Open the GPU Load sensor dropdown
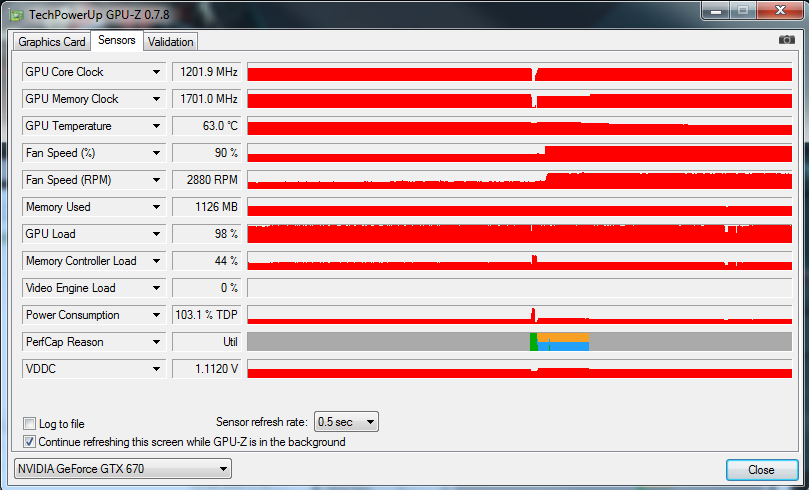 (x=94, y=234)
